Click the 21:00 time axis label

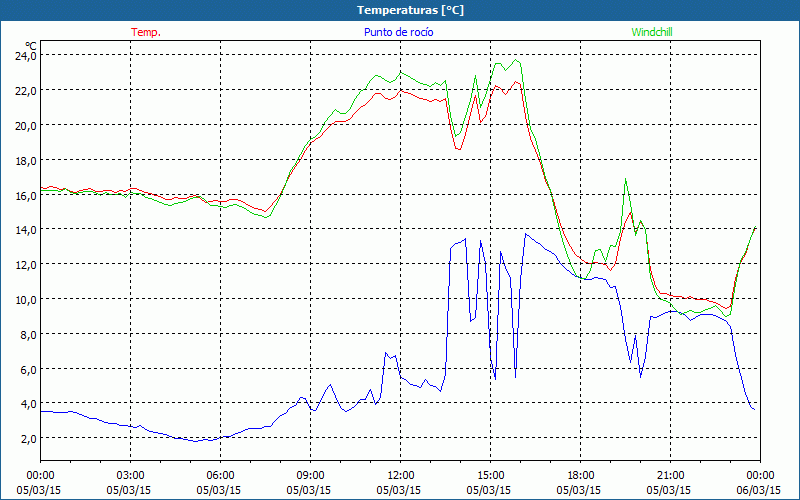[x=670, y=476]
